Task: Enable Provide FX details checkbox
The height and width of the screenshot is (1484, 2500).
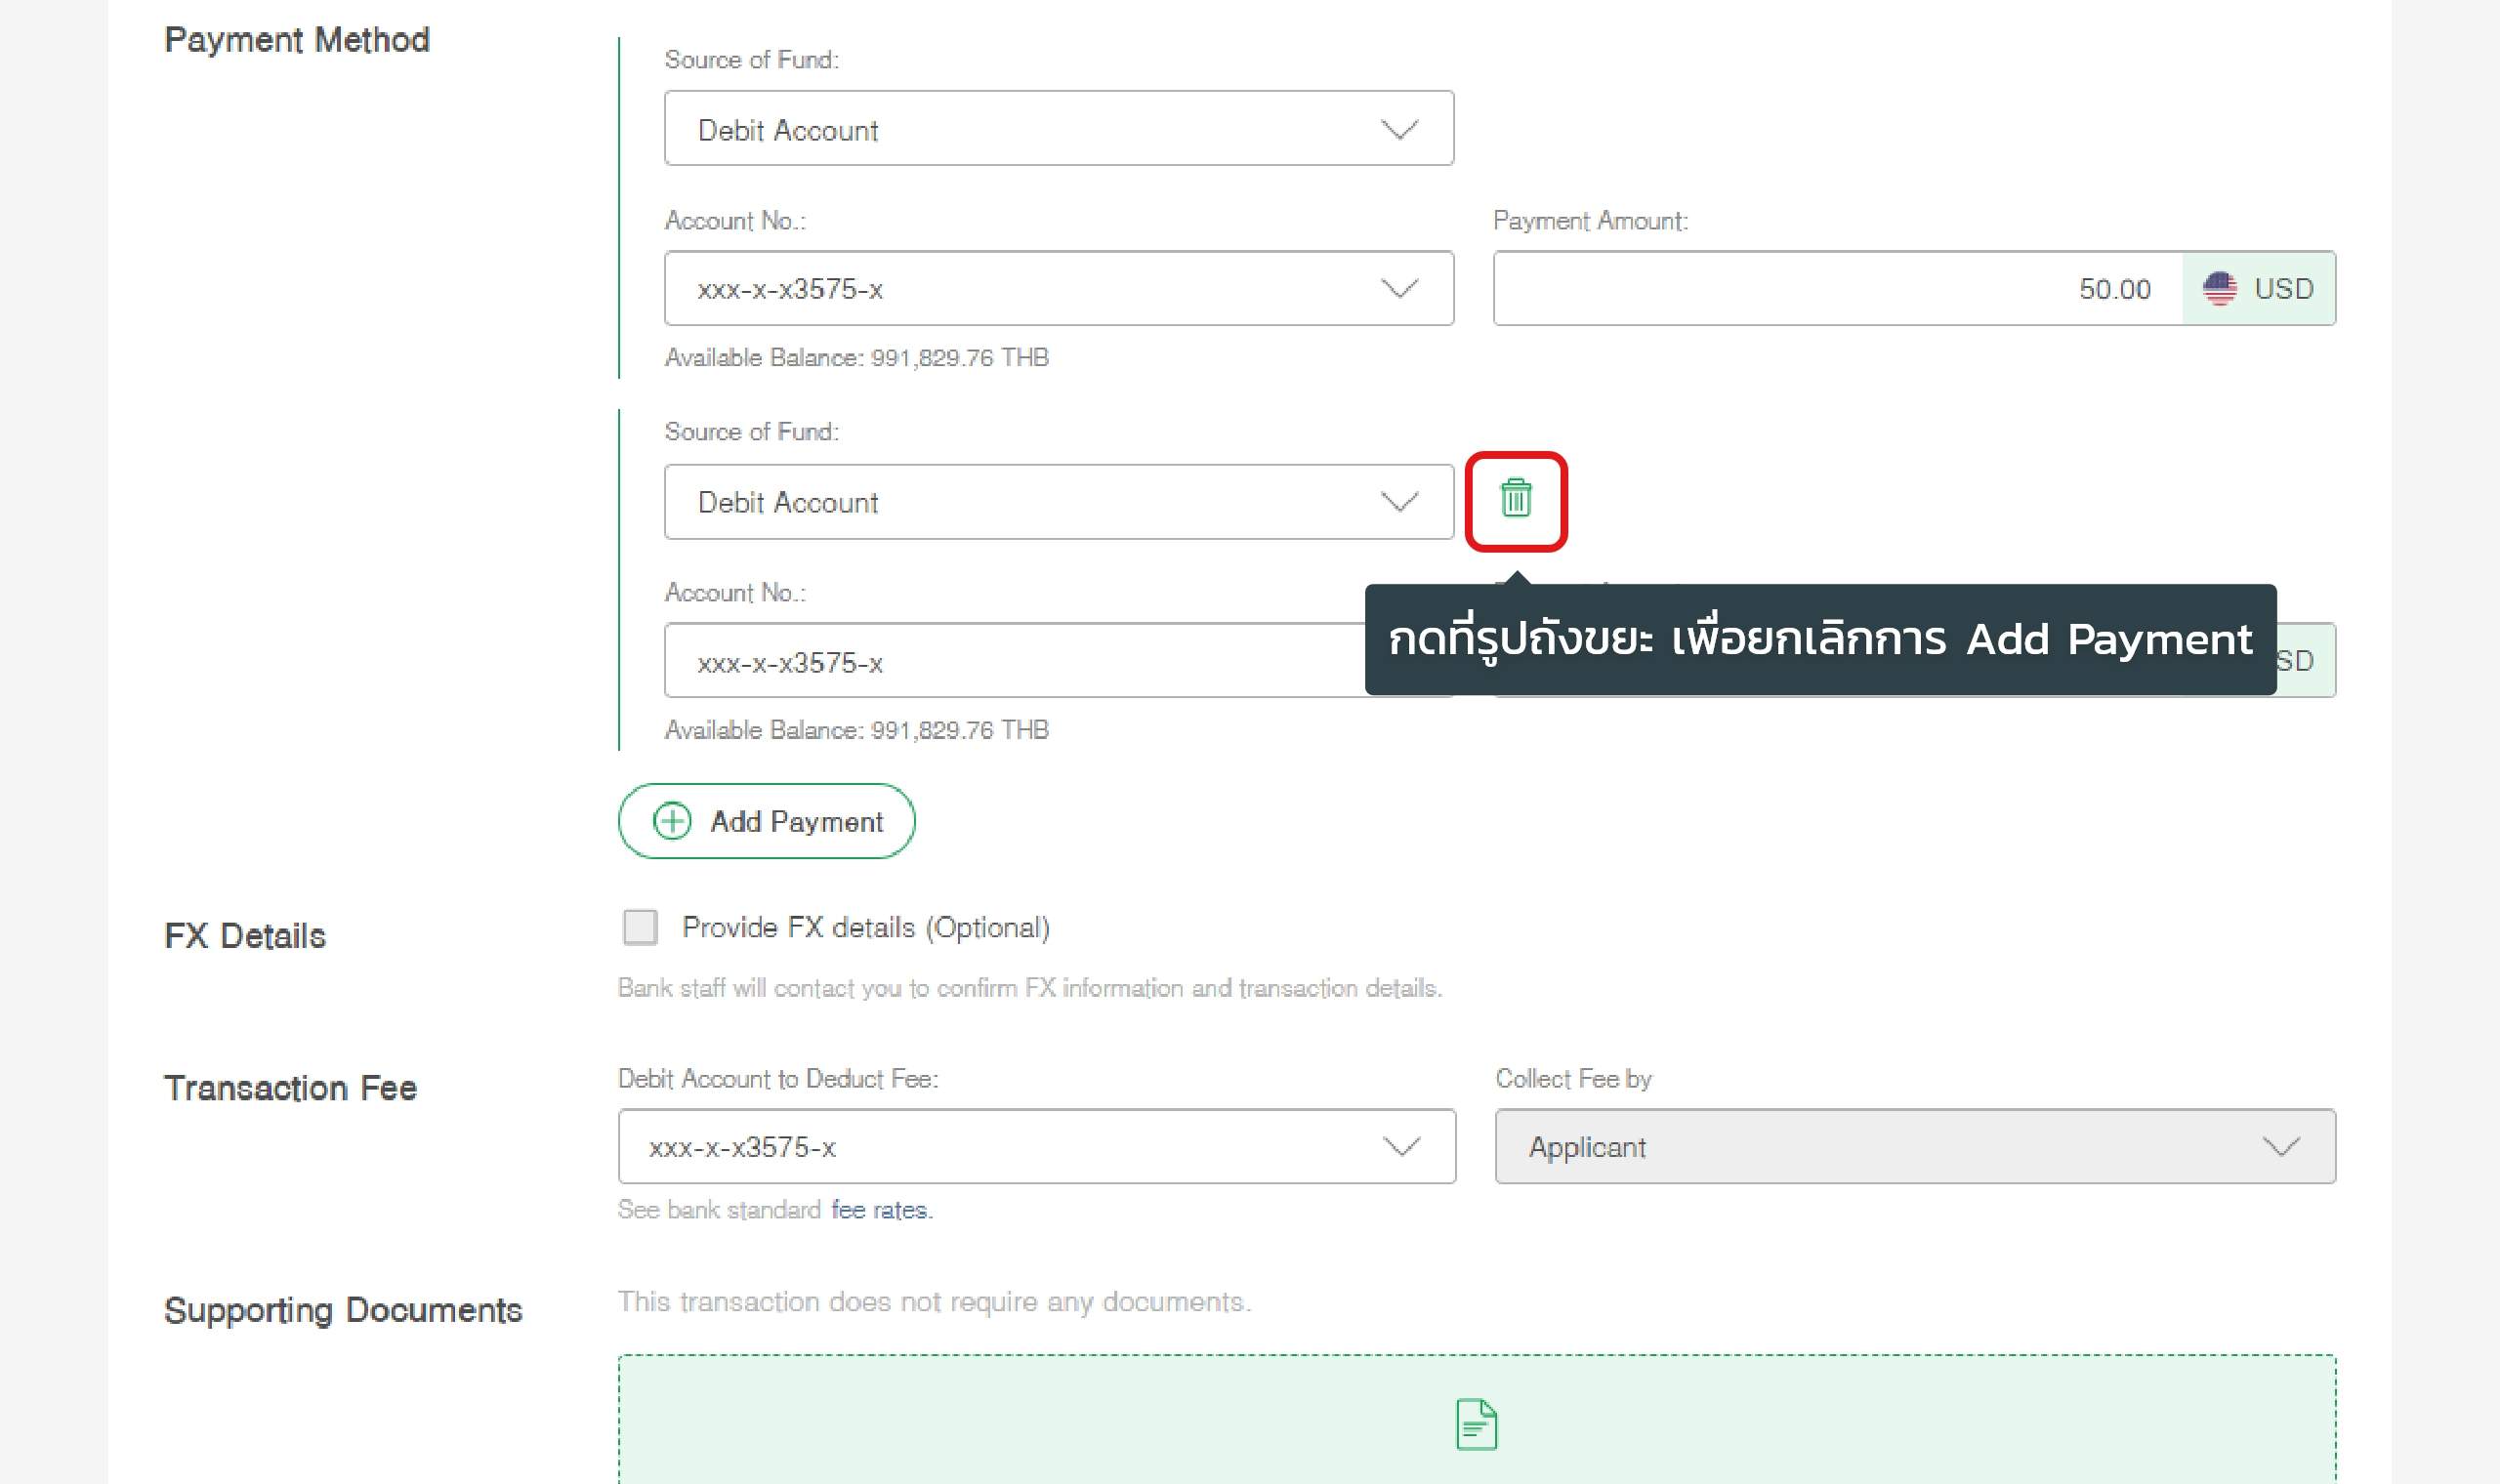Action: pyautogui.click(x=640, y=927)
